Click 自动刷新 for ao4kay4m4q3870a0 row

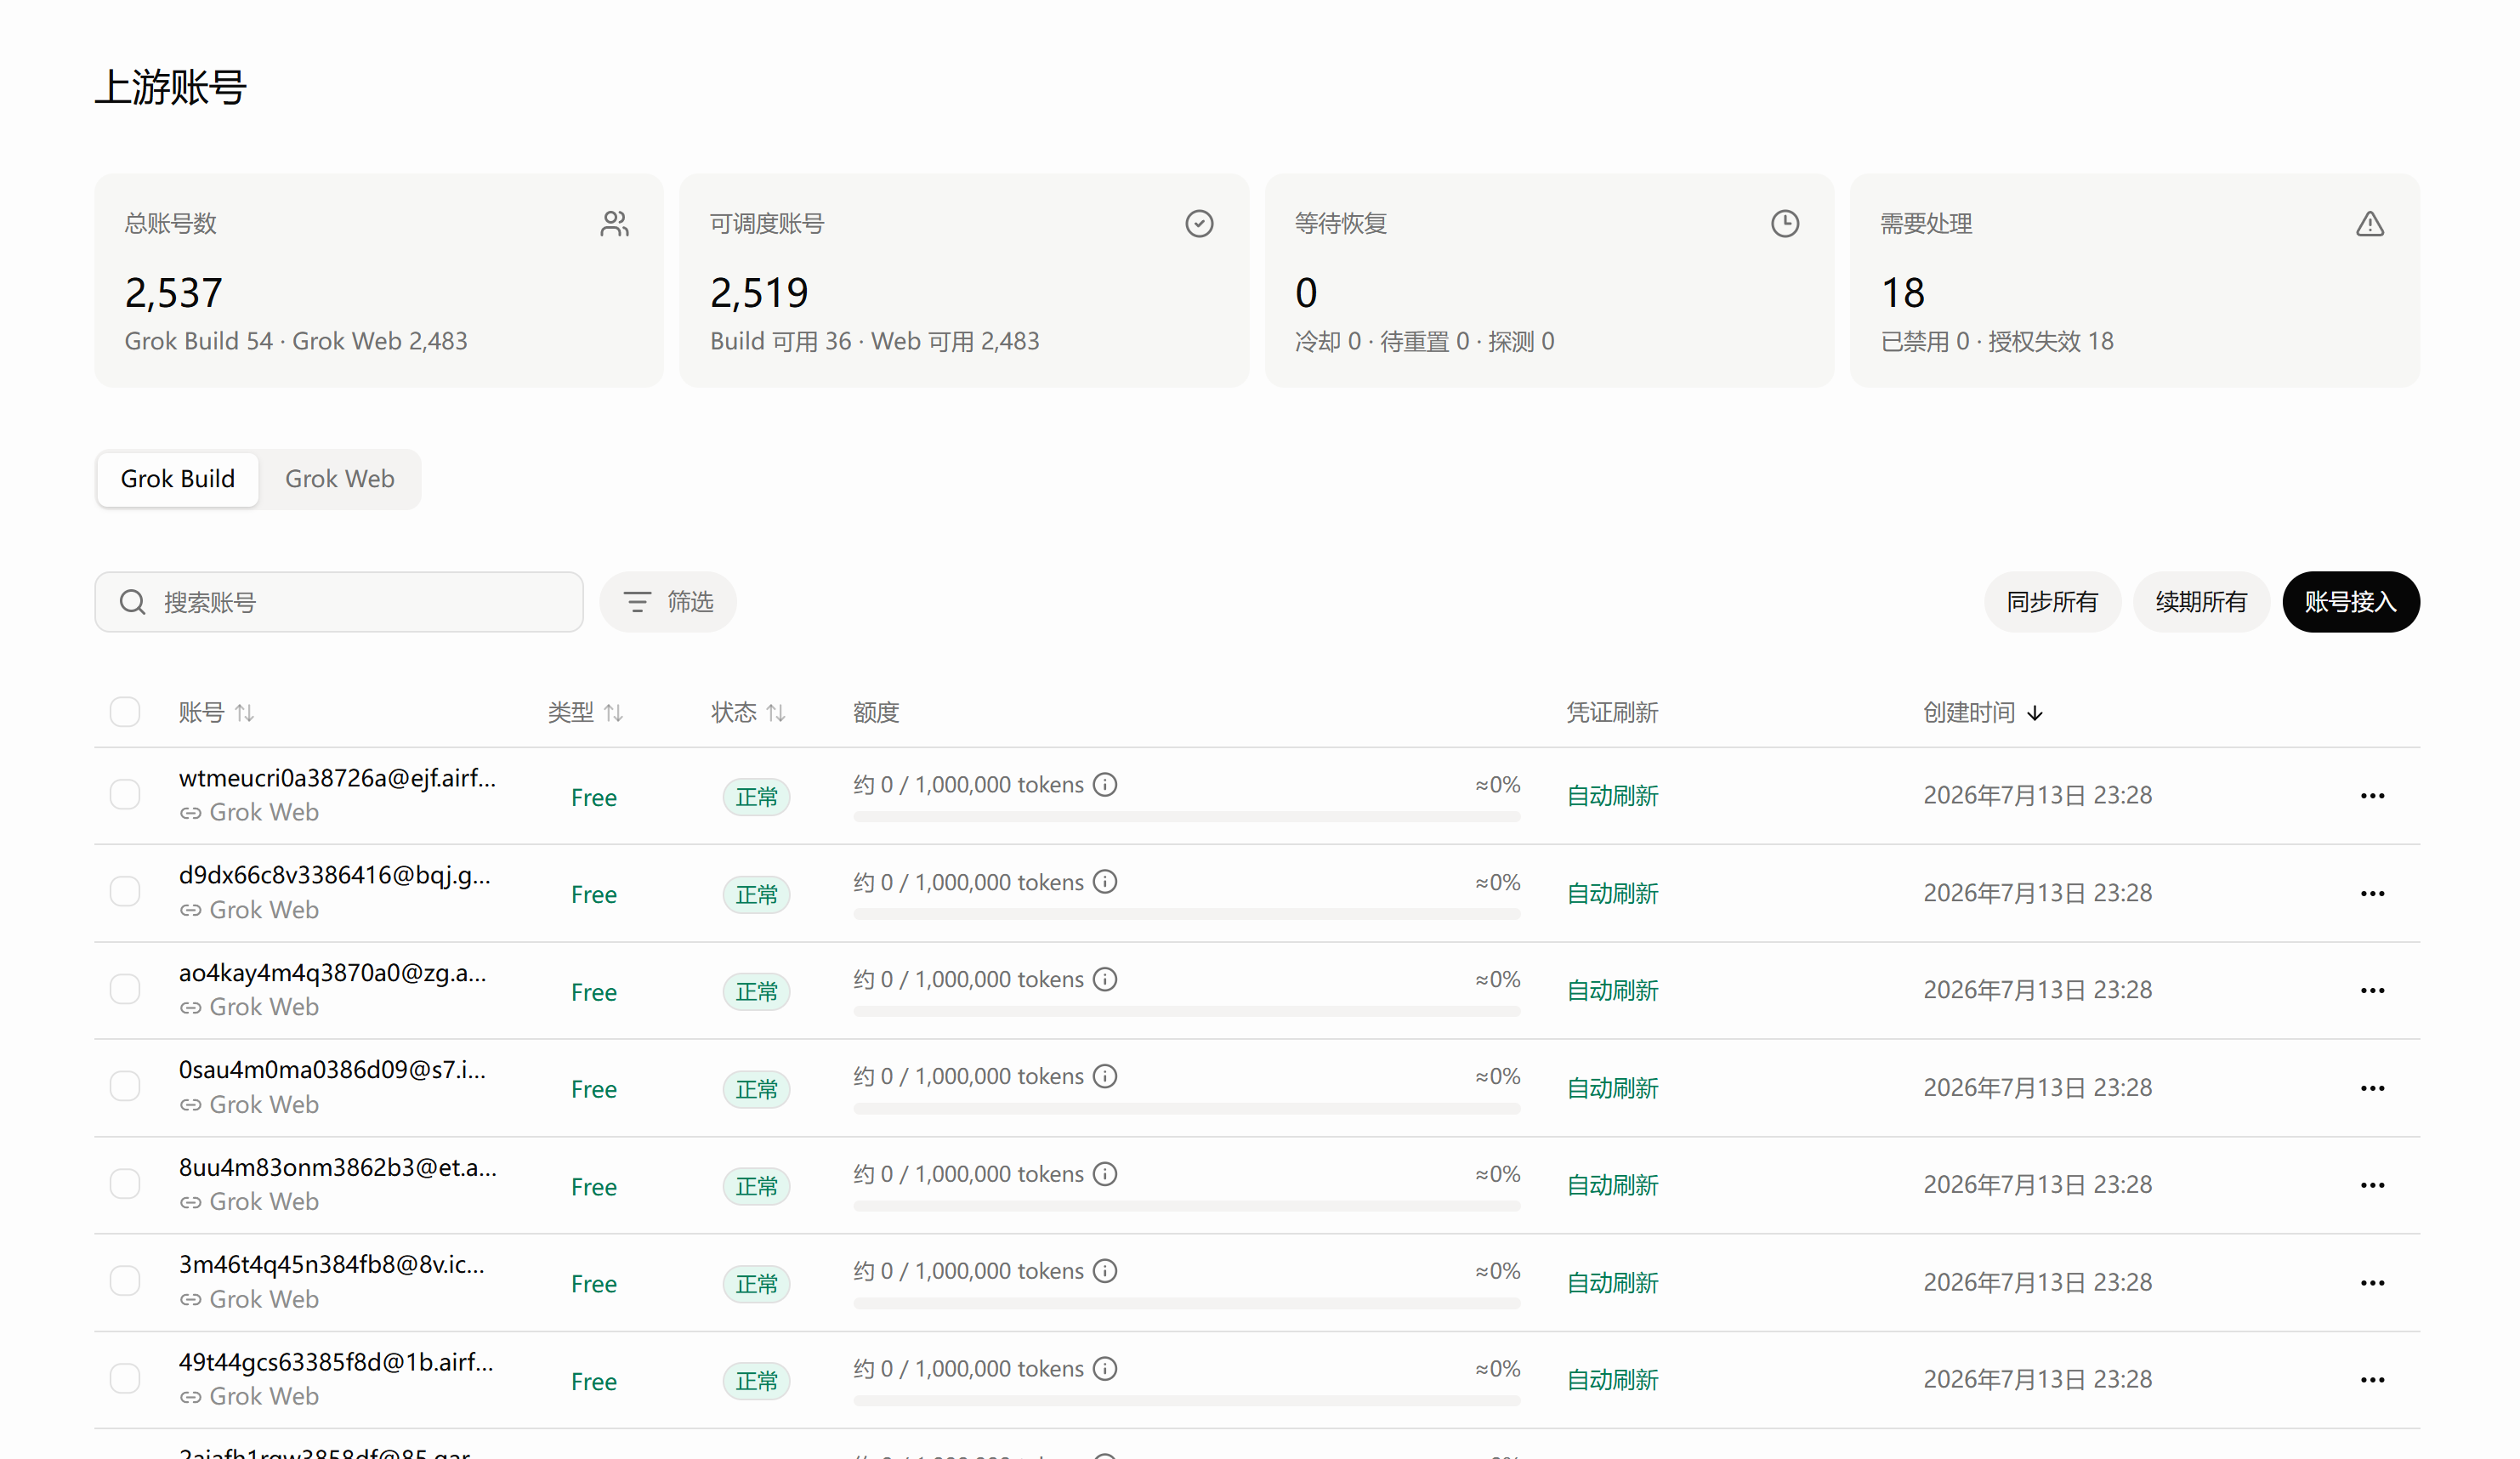1612,991
